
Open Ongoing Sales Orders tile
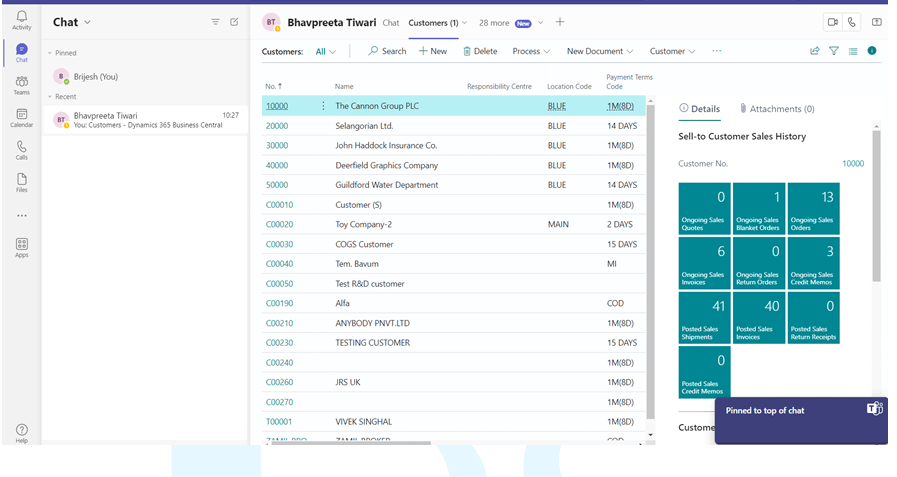813,209
